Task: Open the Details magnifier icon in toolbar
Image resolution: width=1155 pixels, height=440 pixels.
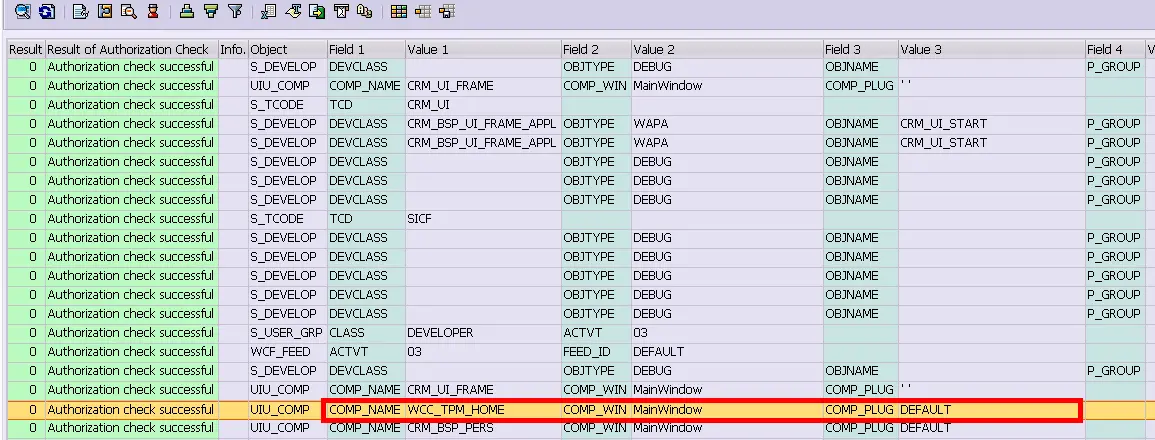Action: 23,11
